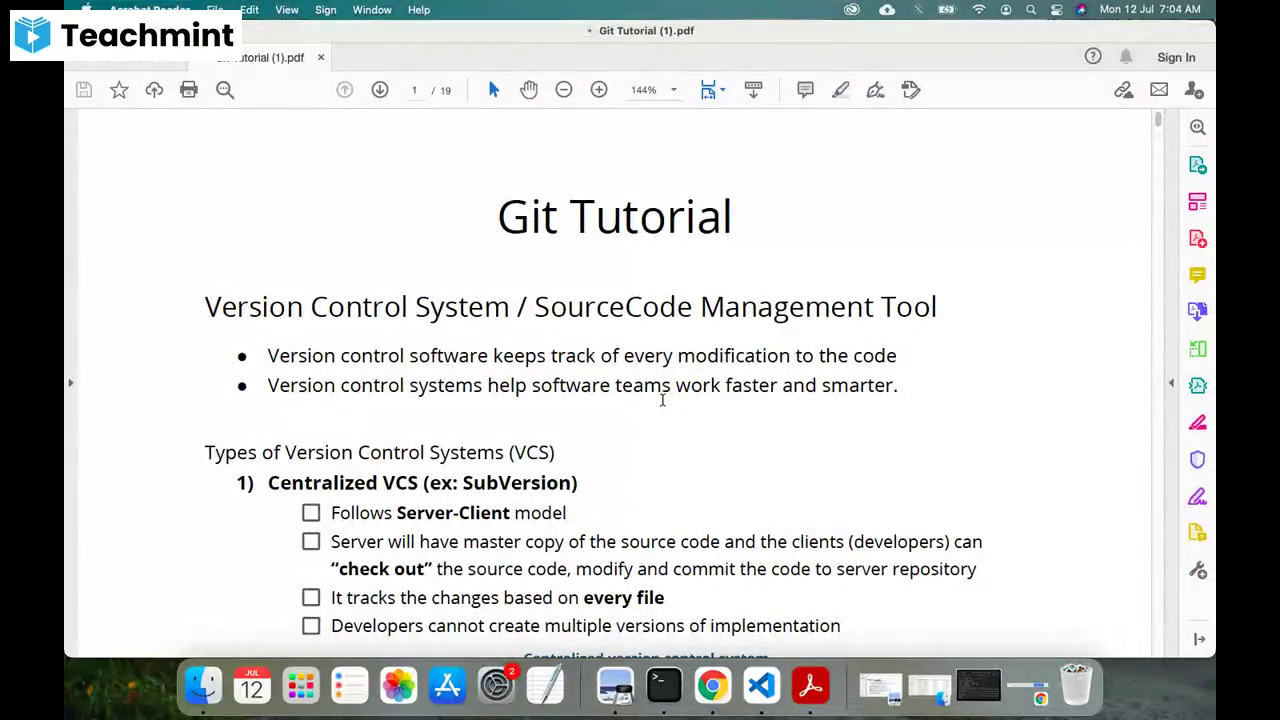Click the zoom out minus icon
1280x720 pixels.
click(x=564, y=90)
